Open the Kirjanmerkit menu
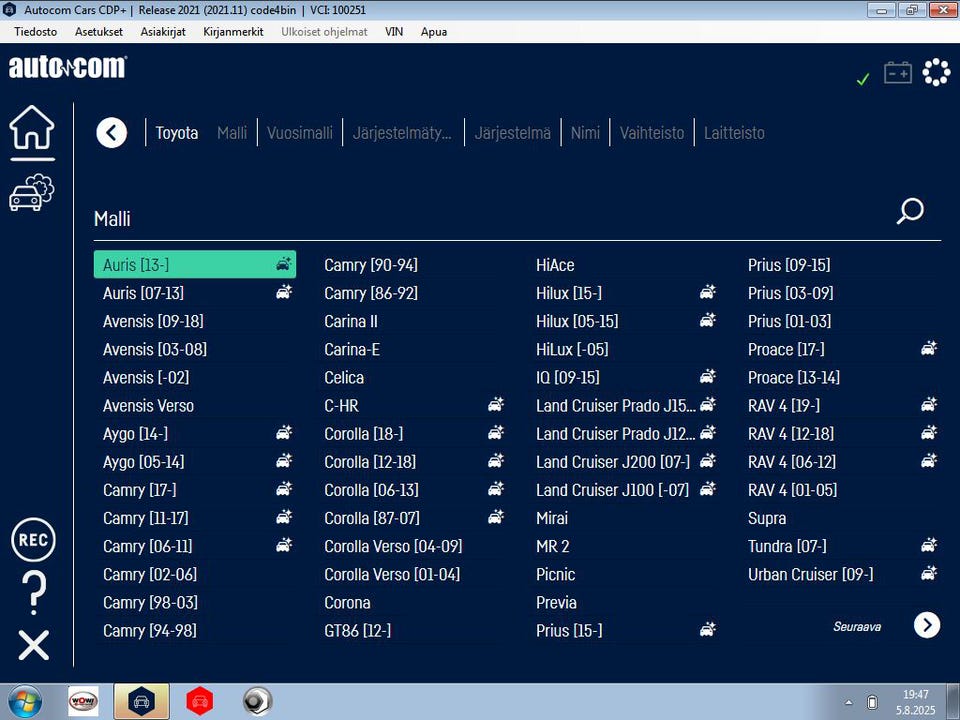The height and width of the screenshot is (720, 960). tap(233, 32)
